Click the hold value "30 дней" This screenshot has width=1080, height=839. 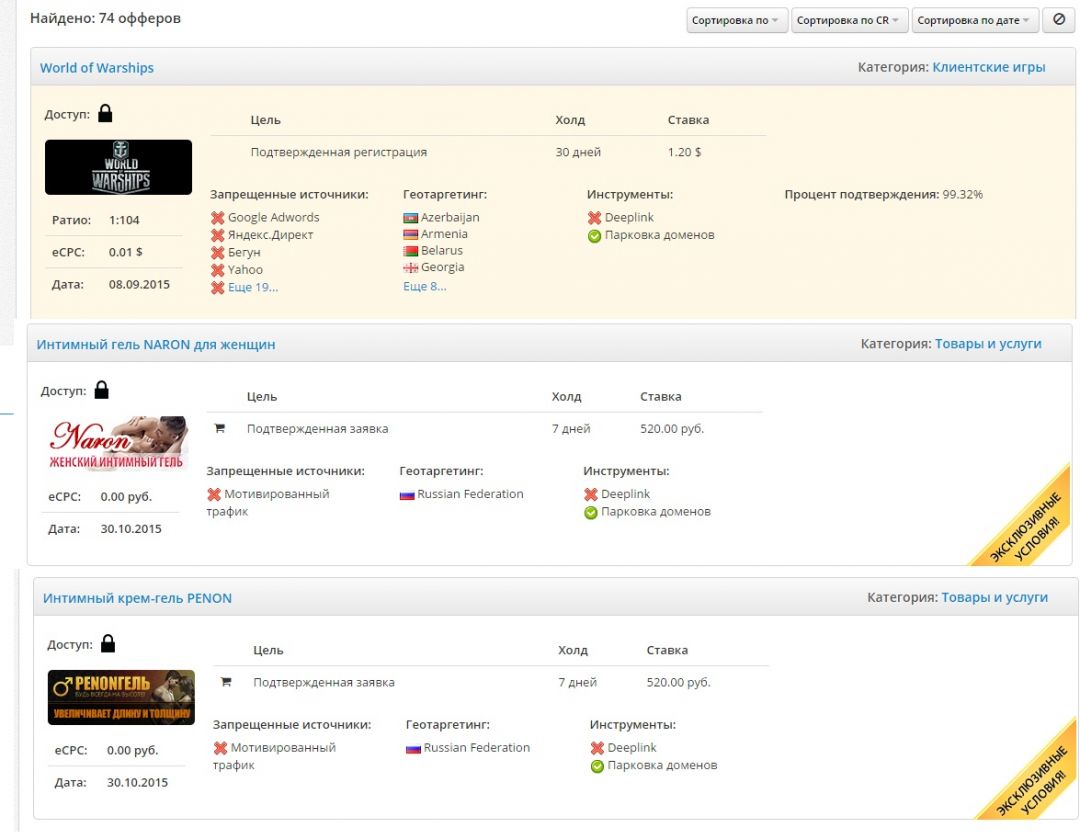pyautogui.click(x=578, y=152)
